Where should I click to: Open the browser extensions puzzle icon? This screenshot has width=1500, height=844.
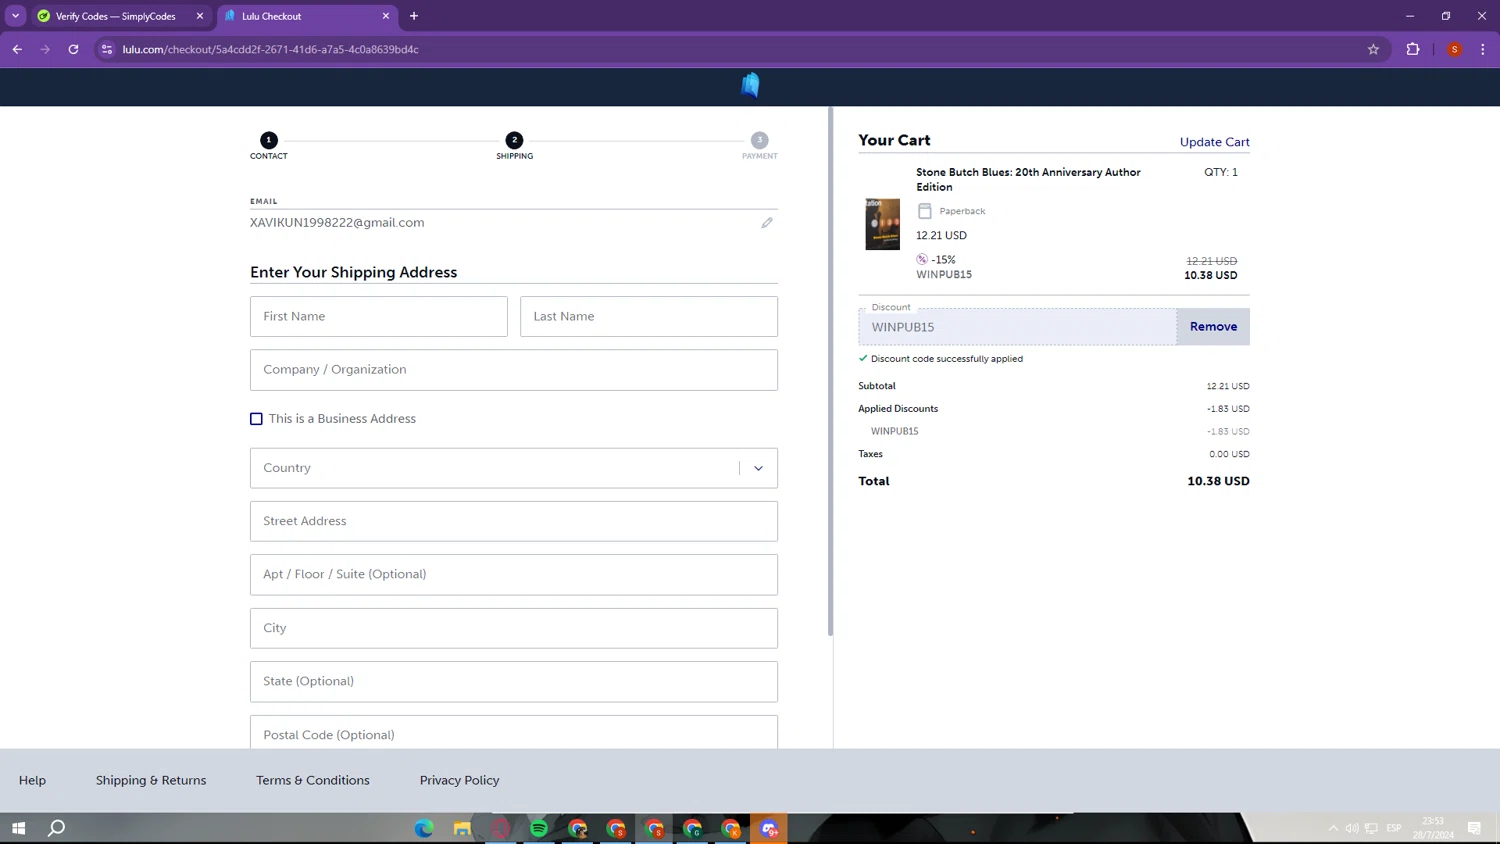click(x=1413, y=49)
